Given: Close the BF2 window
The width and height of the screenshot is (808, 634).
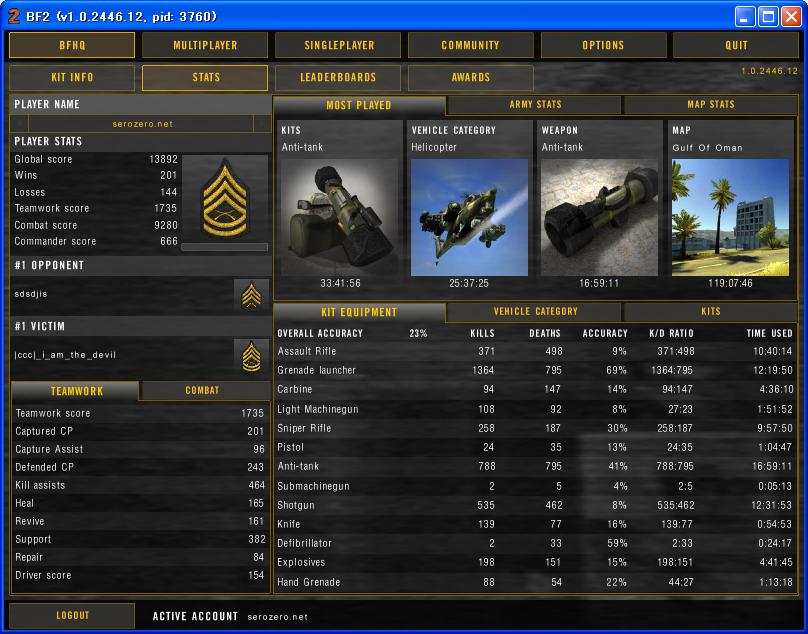Looking at the screenshot, I should coord(792,17).
